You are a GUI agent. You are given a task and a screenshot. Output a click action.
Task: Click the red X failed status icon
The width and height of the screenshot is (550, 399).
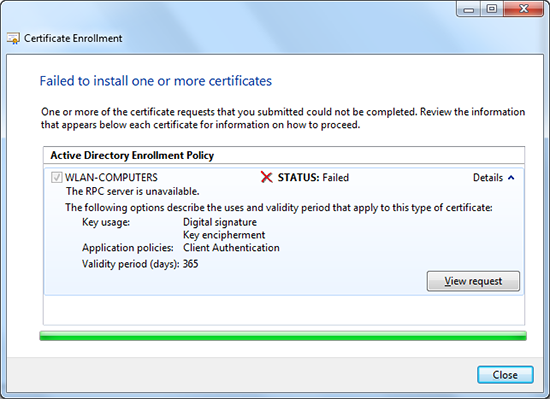(x=267, y=177)
